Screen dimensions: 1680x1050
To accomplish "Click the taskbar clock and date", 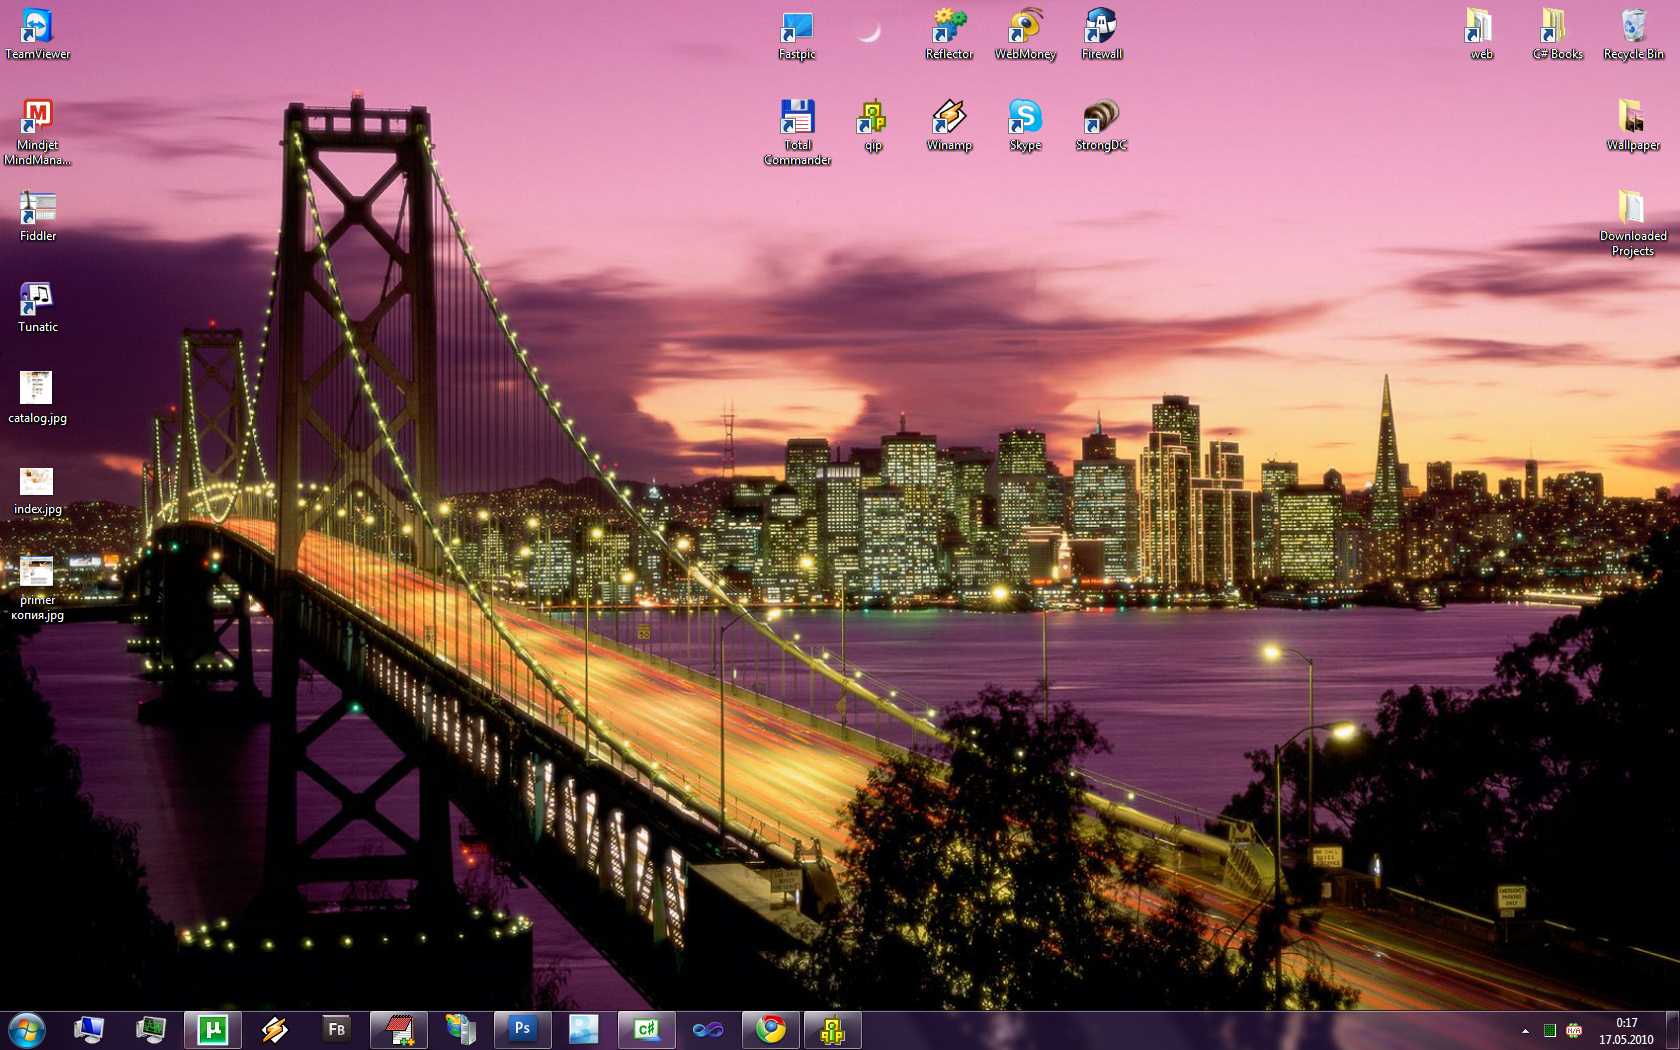I will click(x=1626, y=1030).
